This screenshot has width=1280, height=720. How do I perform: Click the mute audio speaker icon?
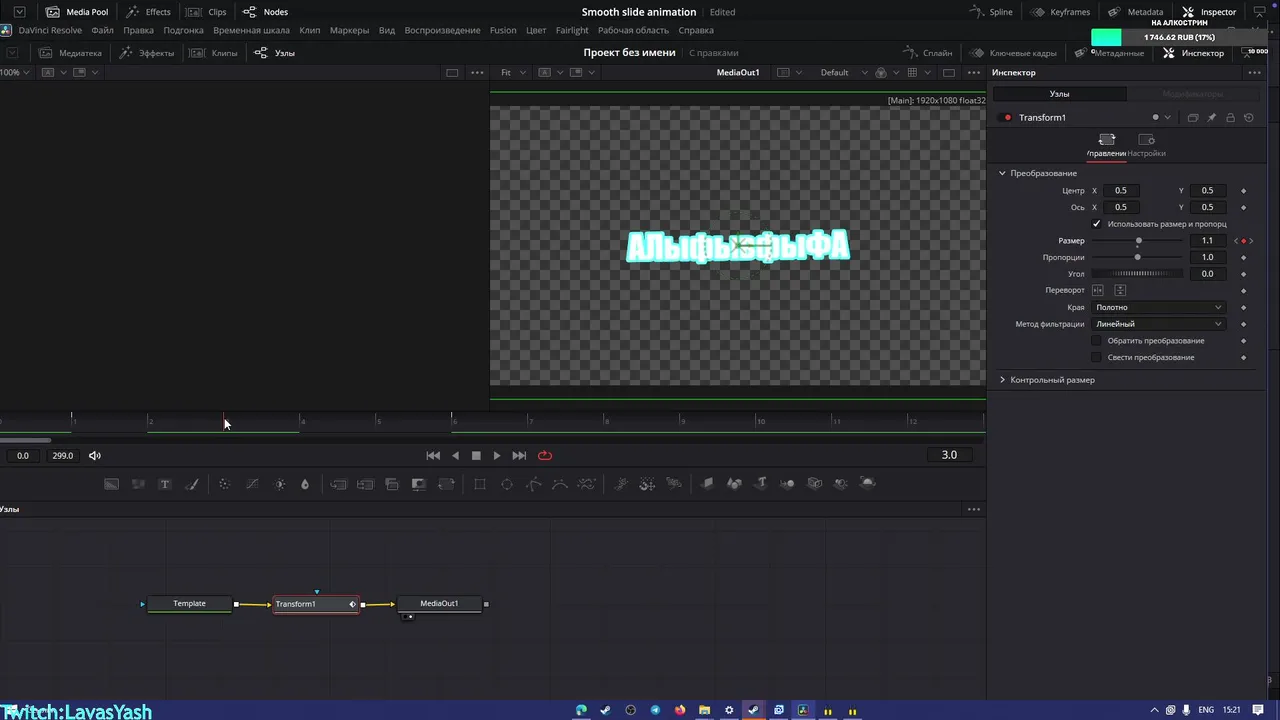click(95, 455)
